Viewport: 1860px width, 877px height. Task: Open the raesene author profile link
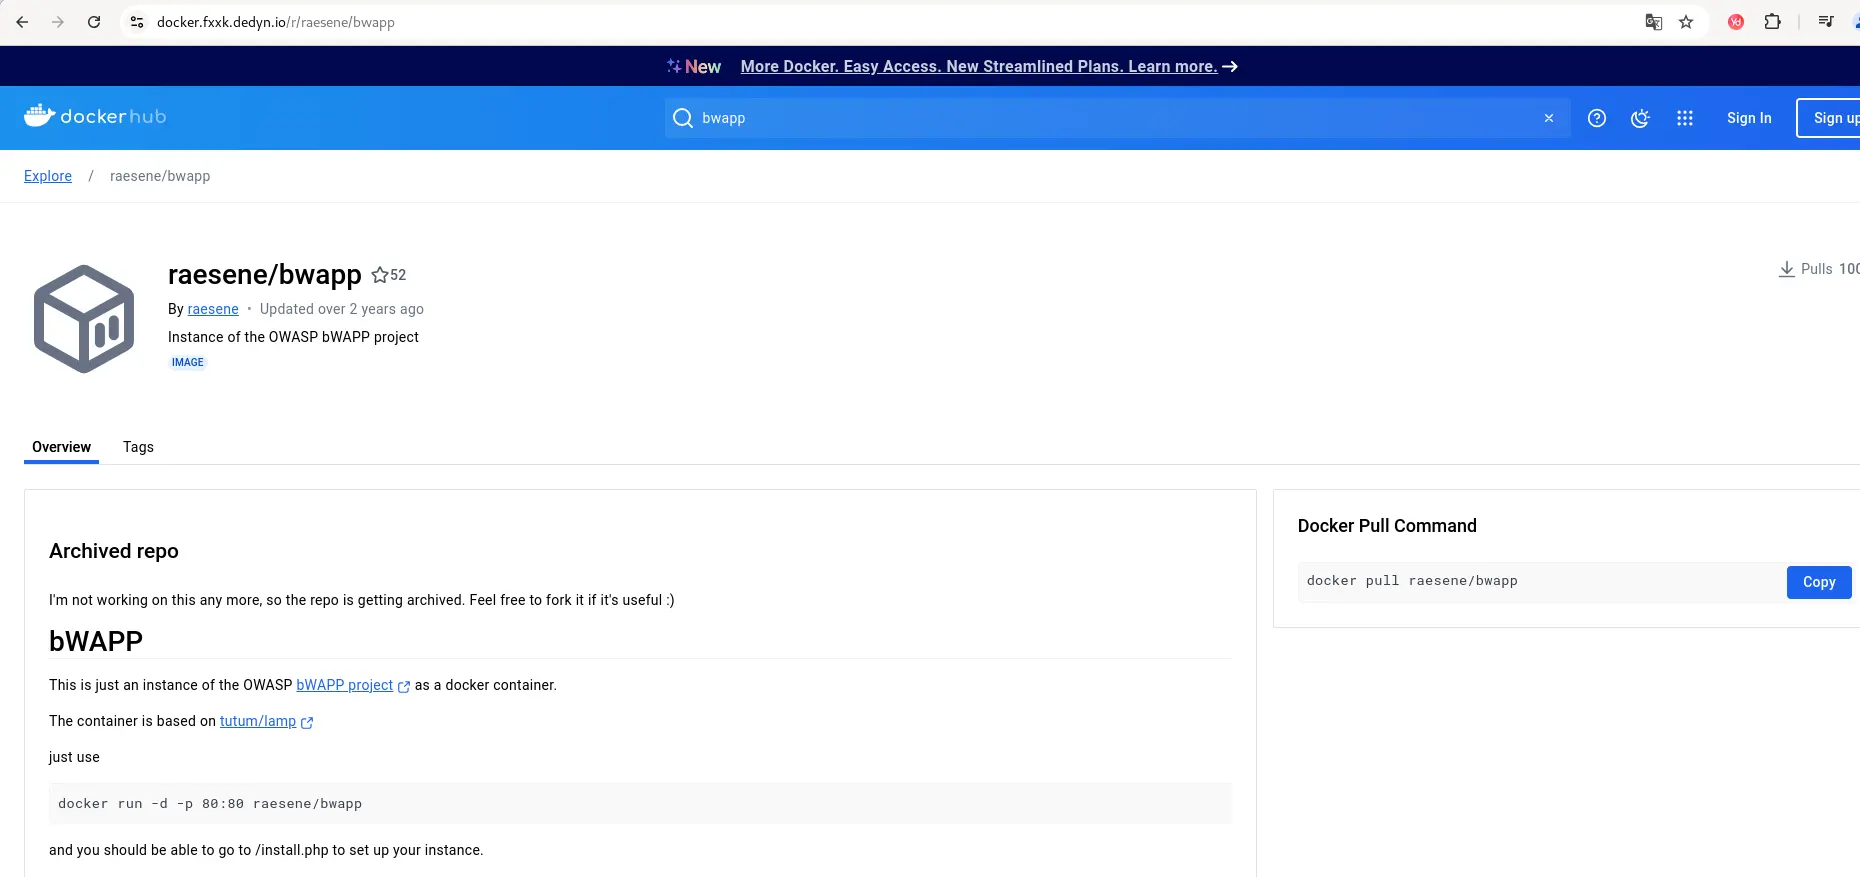pos(213,309)
